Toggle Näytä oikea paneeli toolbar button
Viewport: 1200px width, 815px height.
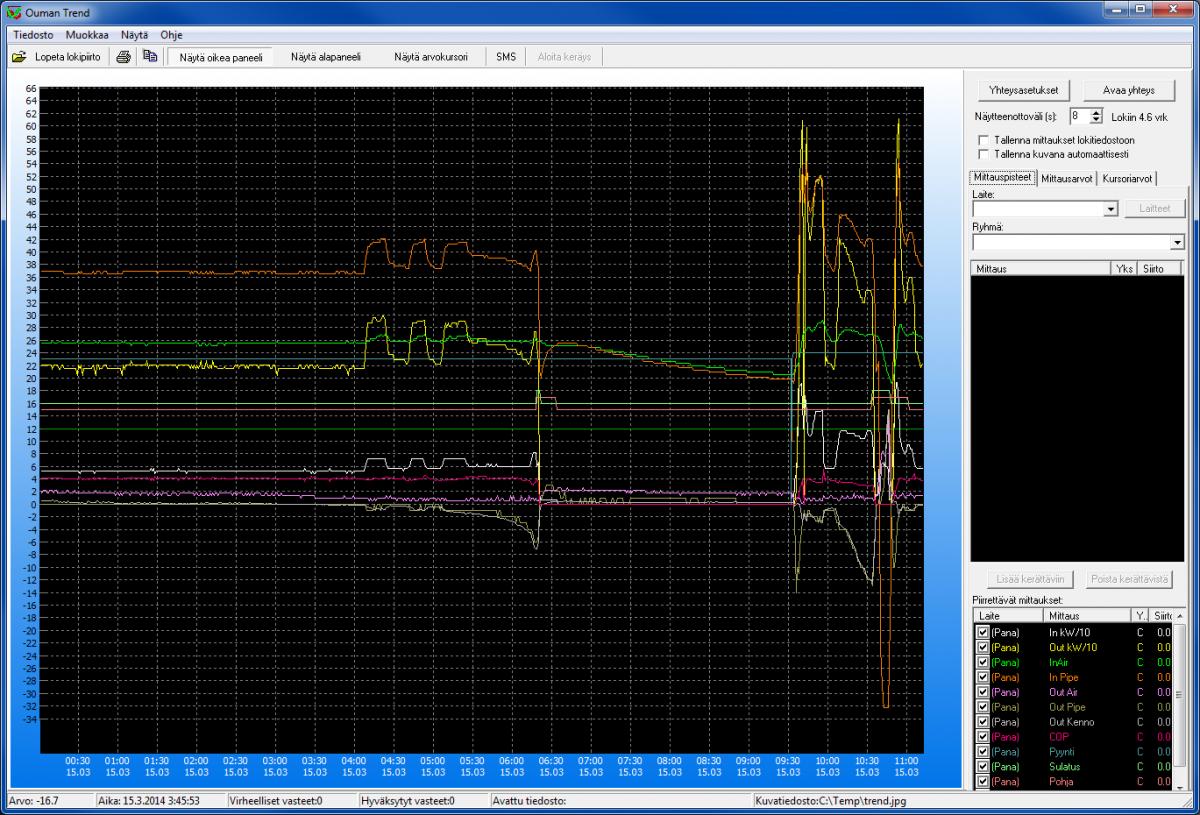coord(220,57)
